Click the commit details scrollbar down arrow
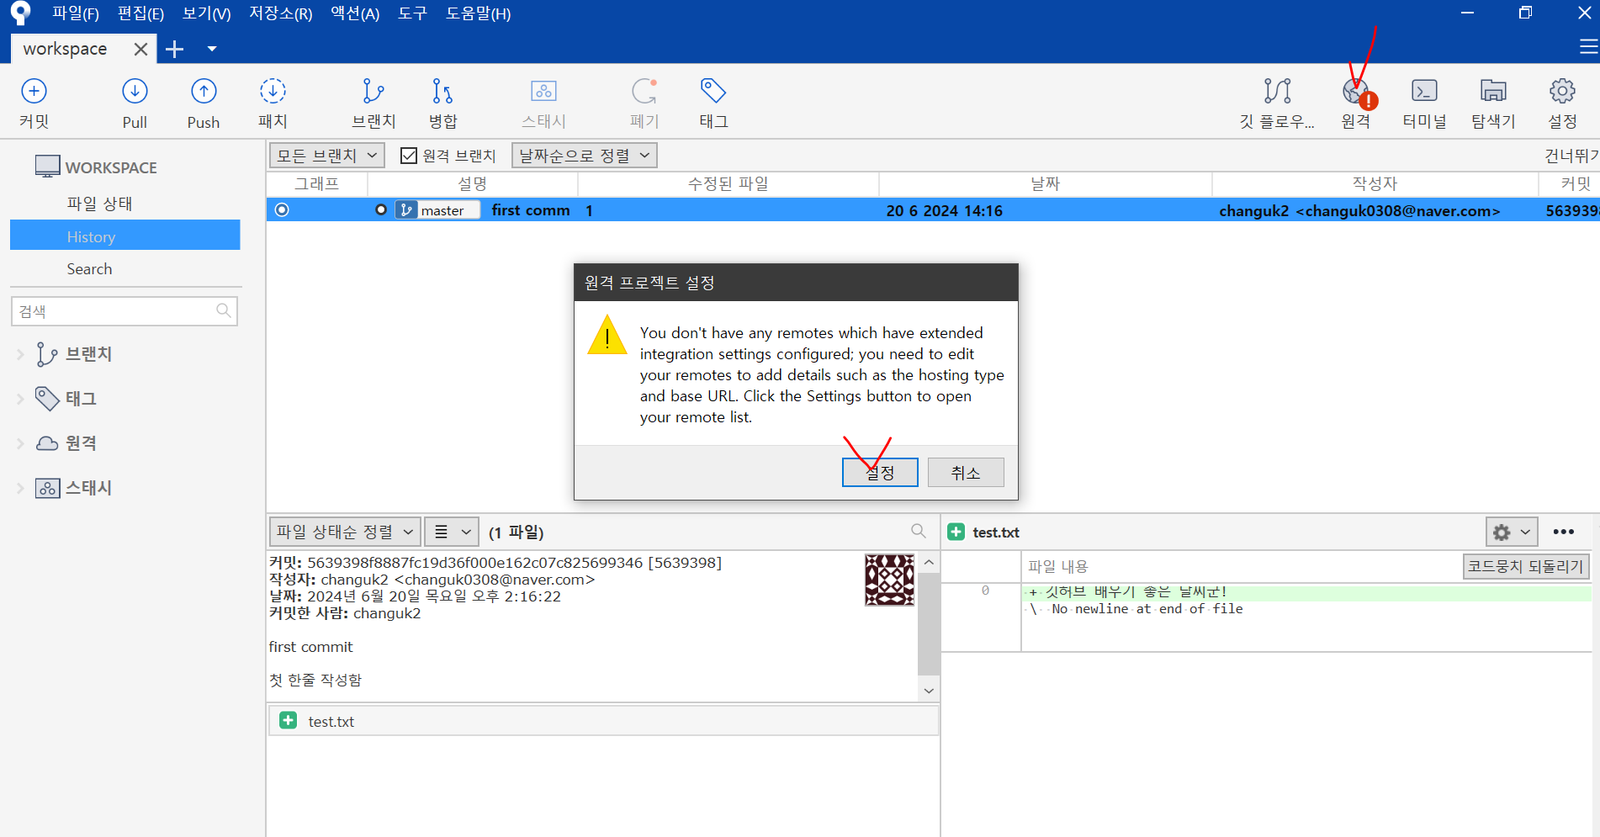 coord(929,690)
